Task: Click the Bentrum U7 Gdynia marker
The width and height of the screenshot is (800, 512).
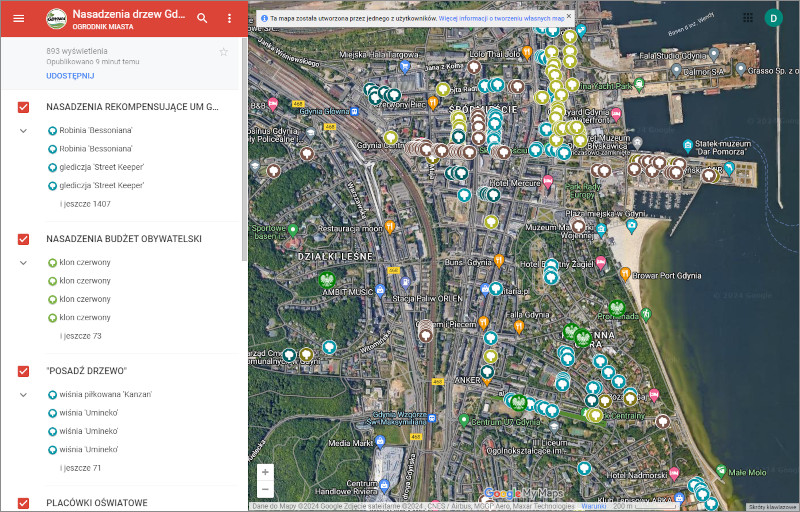Action: [x=464, y=420]
